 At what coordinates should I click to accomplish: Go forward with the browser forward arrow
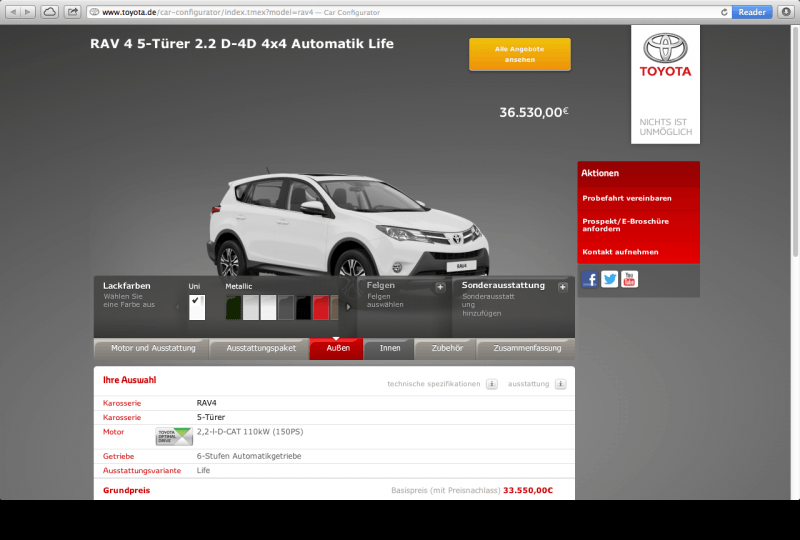(28, 12)
